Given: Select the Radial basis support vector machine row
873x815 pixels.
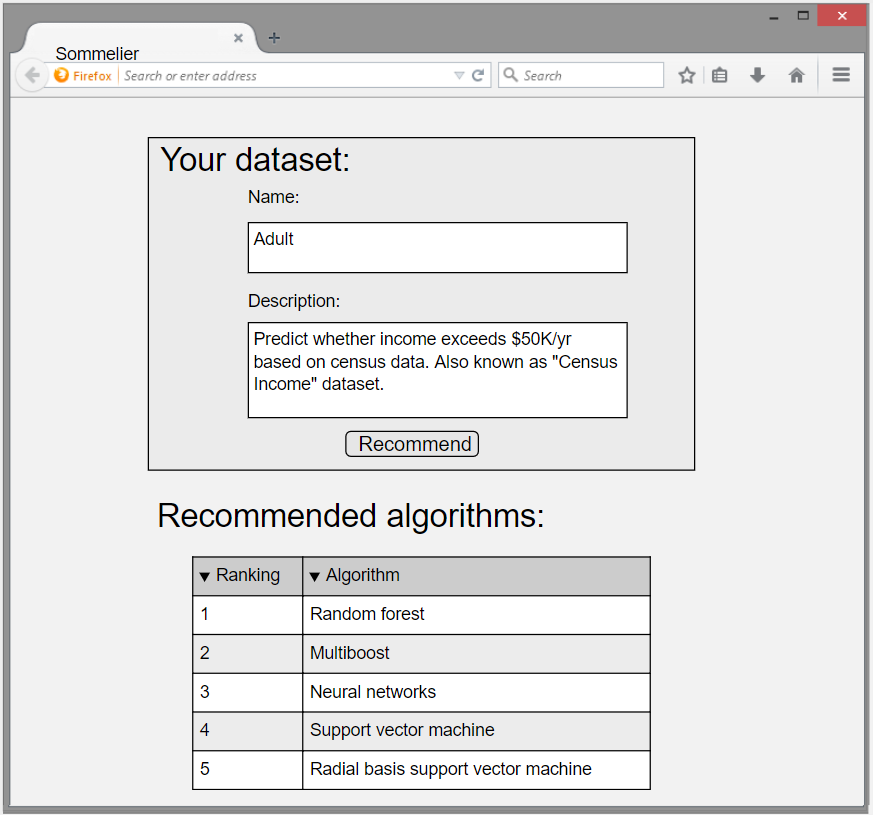Looking at the screenshot, I should click(x=421, y=770).
